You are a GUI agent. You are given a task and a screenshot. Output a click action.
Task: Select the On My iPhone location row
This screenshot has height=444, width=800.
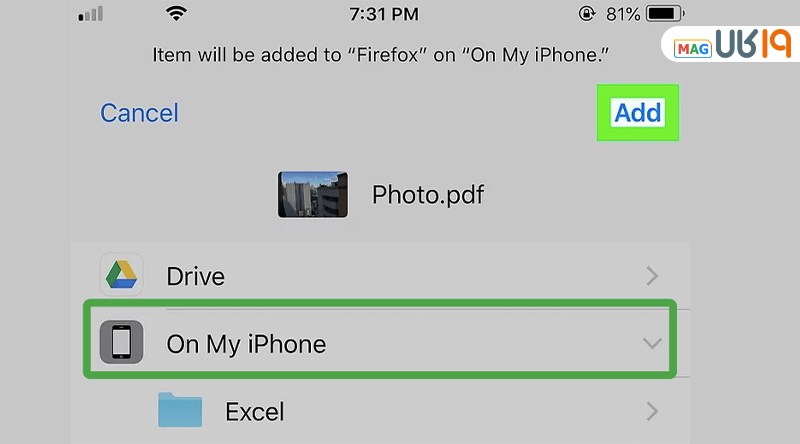point(380,344)
